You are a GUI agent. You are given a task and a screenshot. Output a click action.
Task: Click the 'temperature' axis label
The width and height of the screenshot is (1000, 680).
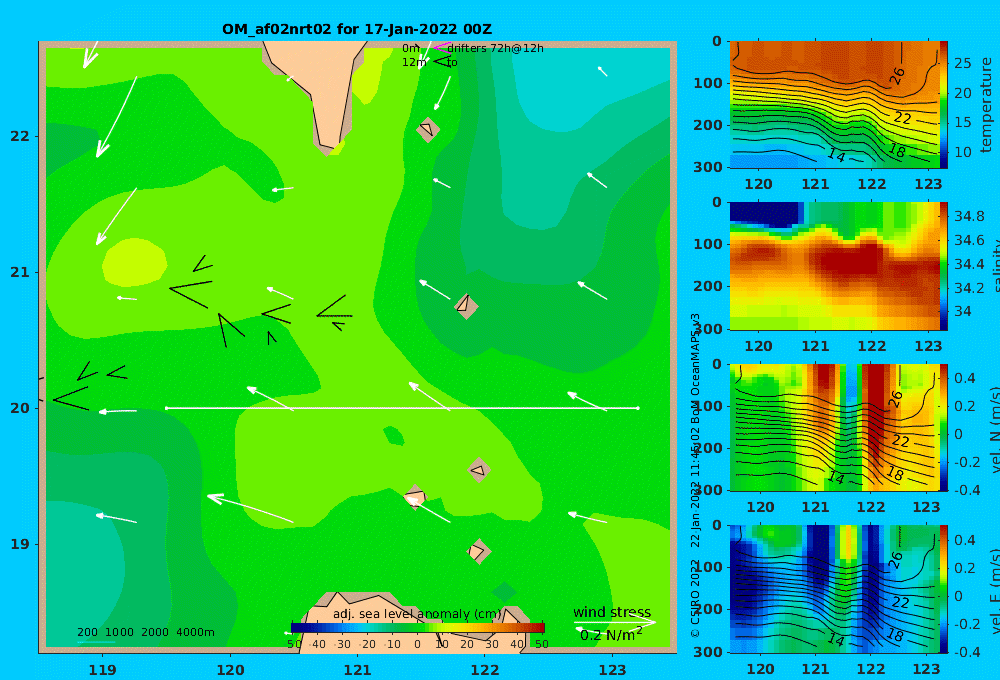(986, 105)
